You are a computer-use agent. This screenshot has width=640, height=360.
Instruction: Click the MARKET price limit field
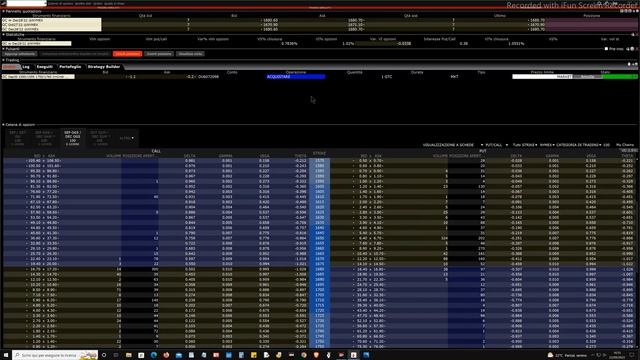[542, 77]
